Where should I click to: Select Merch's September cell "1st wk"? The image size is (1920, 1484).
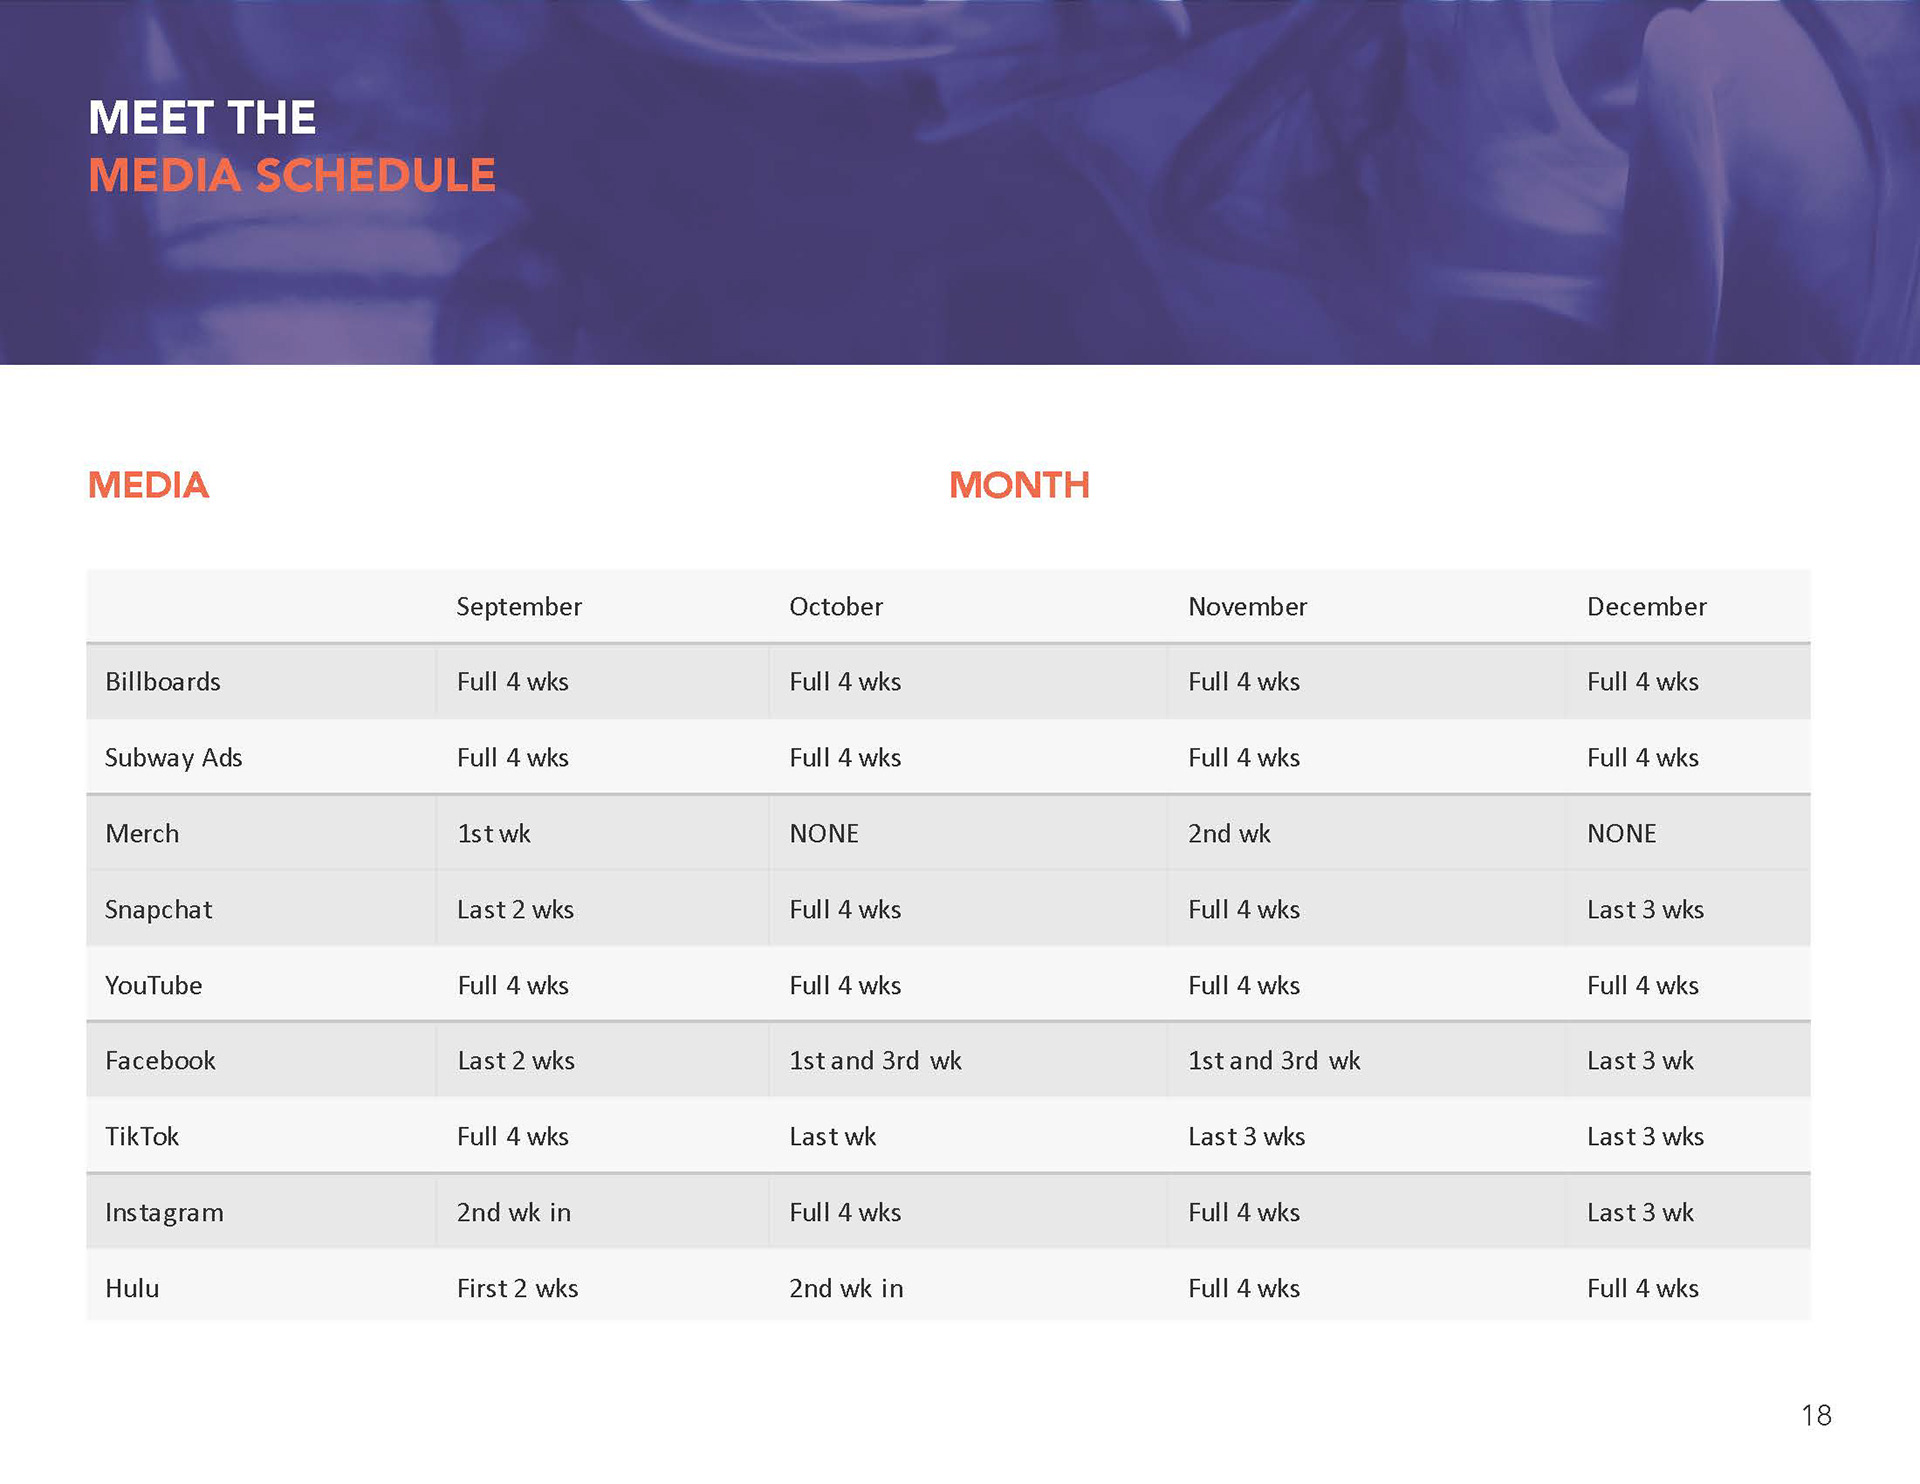pyautogui.click(x=493, y=834)
